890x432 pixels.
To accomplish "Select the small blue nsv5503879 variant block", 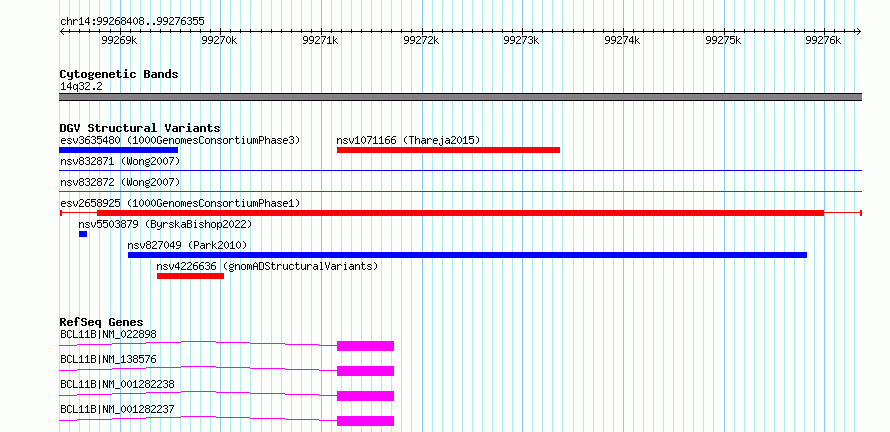I will coord(83,234).
